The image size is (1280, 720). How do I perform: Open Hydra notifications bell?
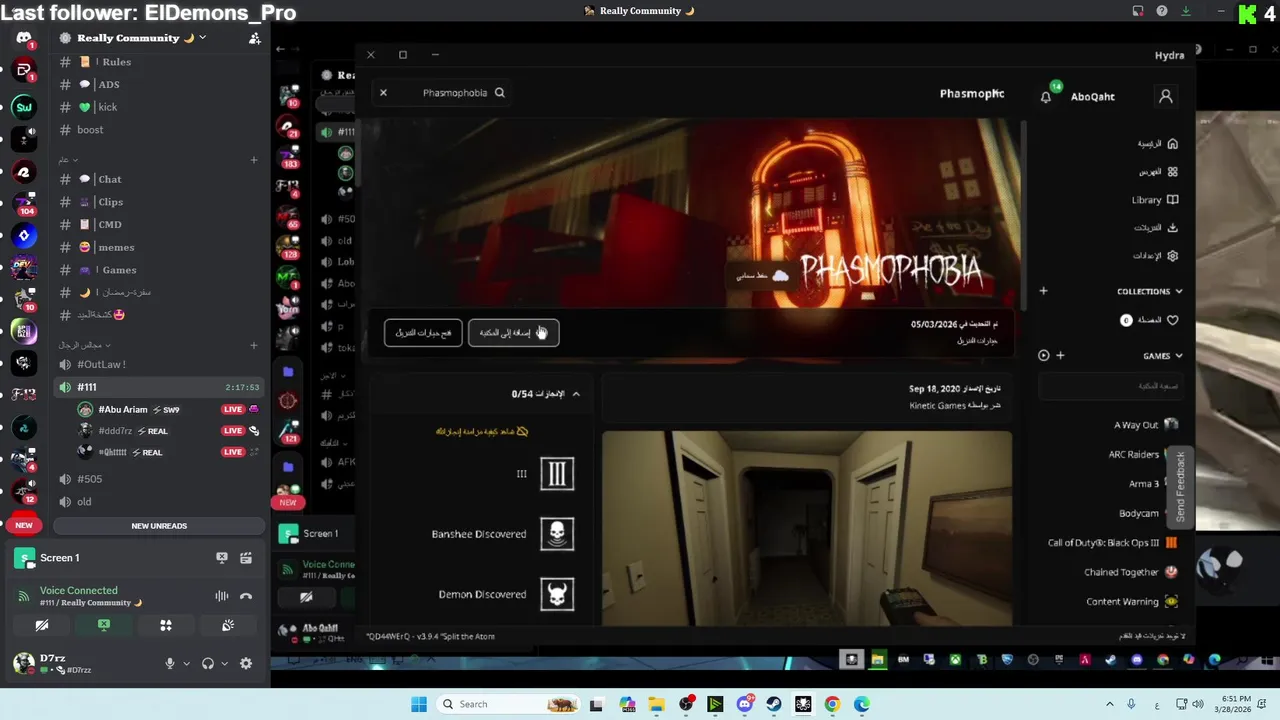(x=1046, y=97)
